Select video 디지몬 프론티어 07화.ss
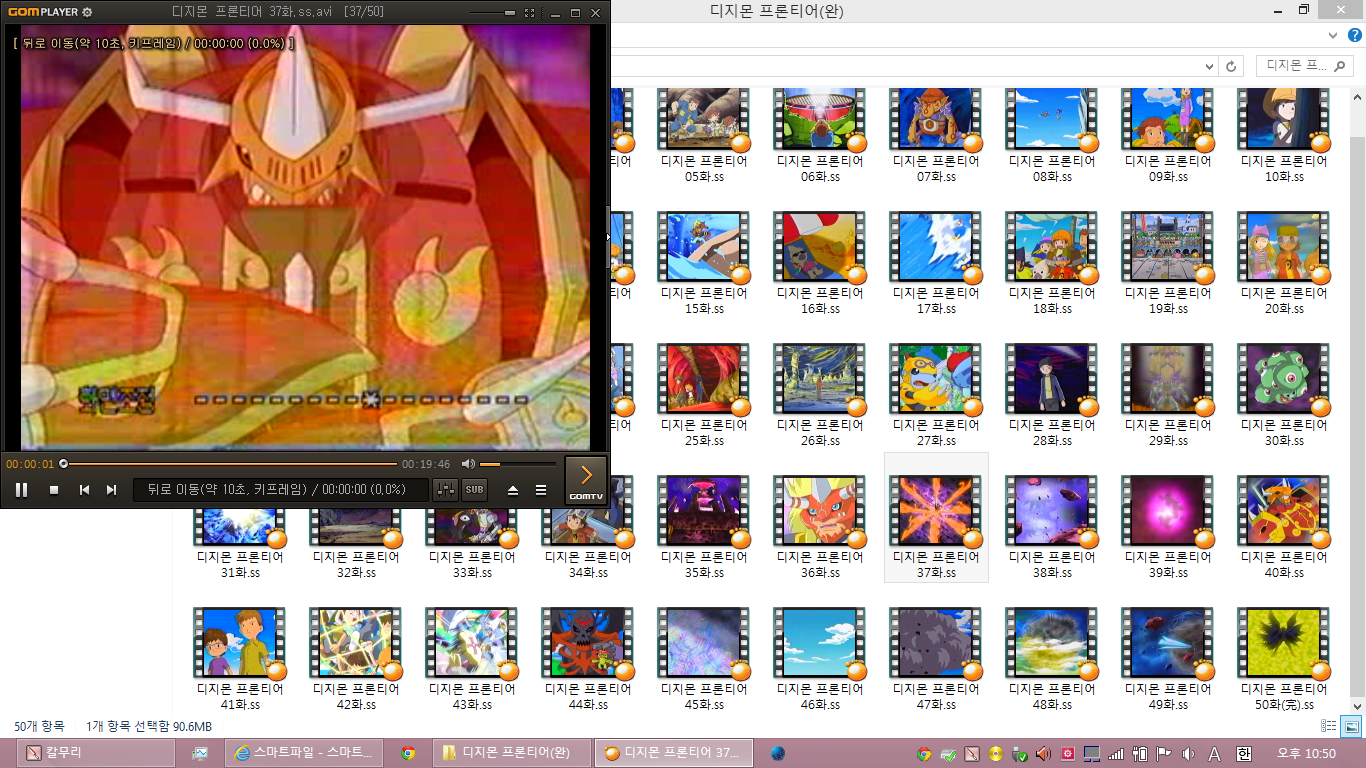This screenshot has width=1366, height=768. (x=936, y=136)
